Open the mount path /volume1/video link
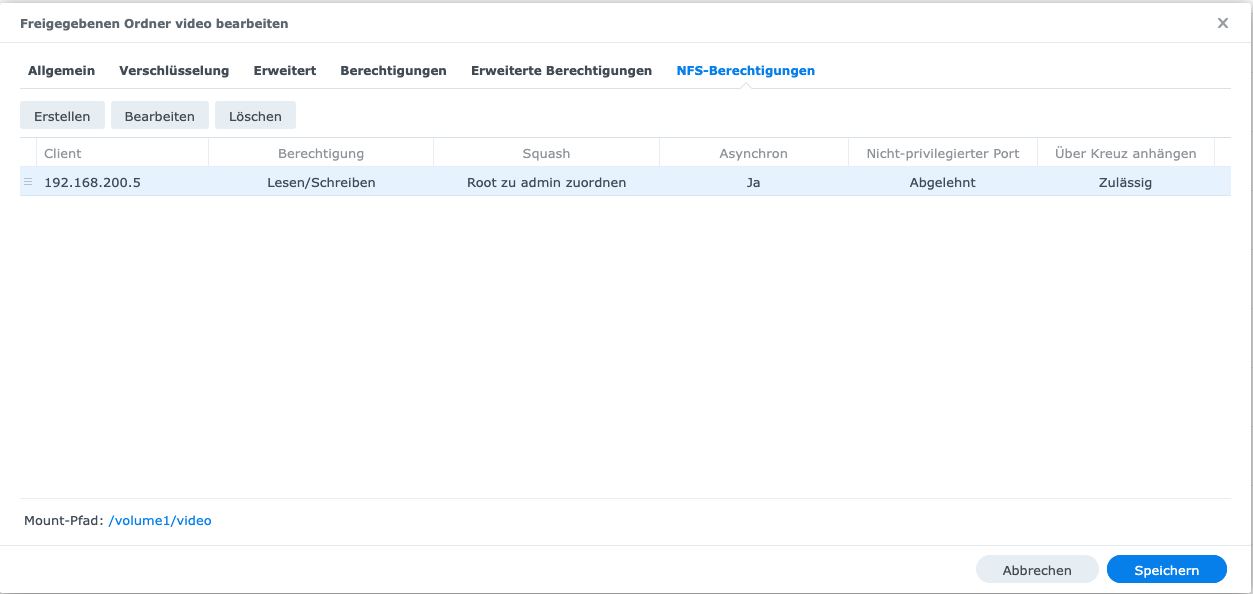 (160, 521)
